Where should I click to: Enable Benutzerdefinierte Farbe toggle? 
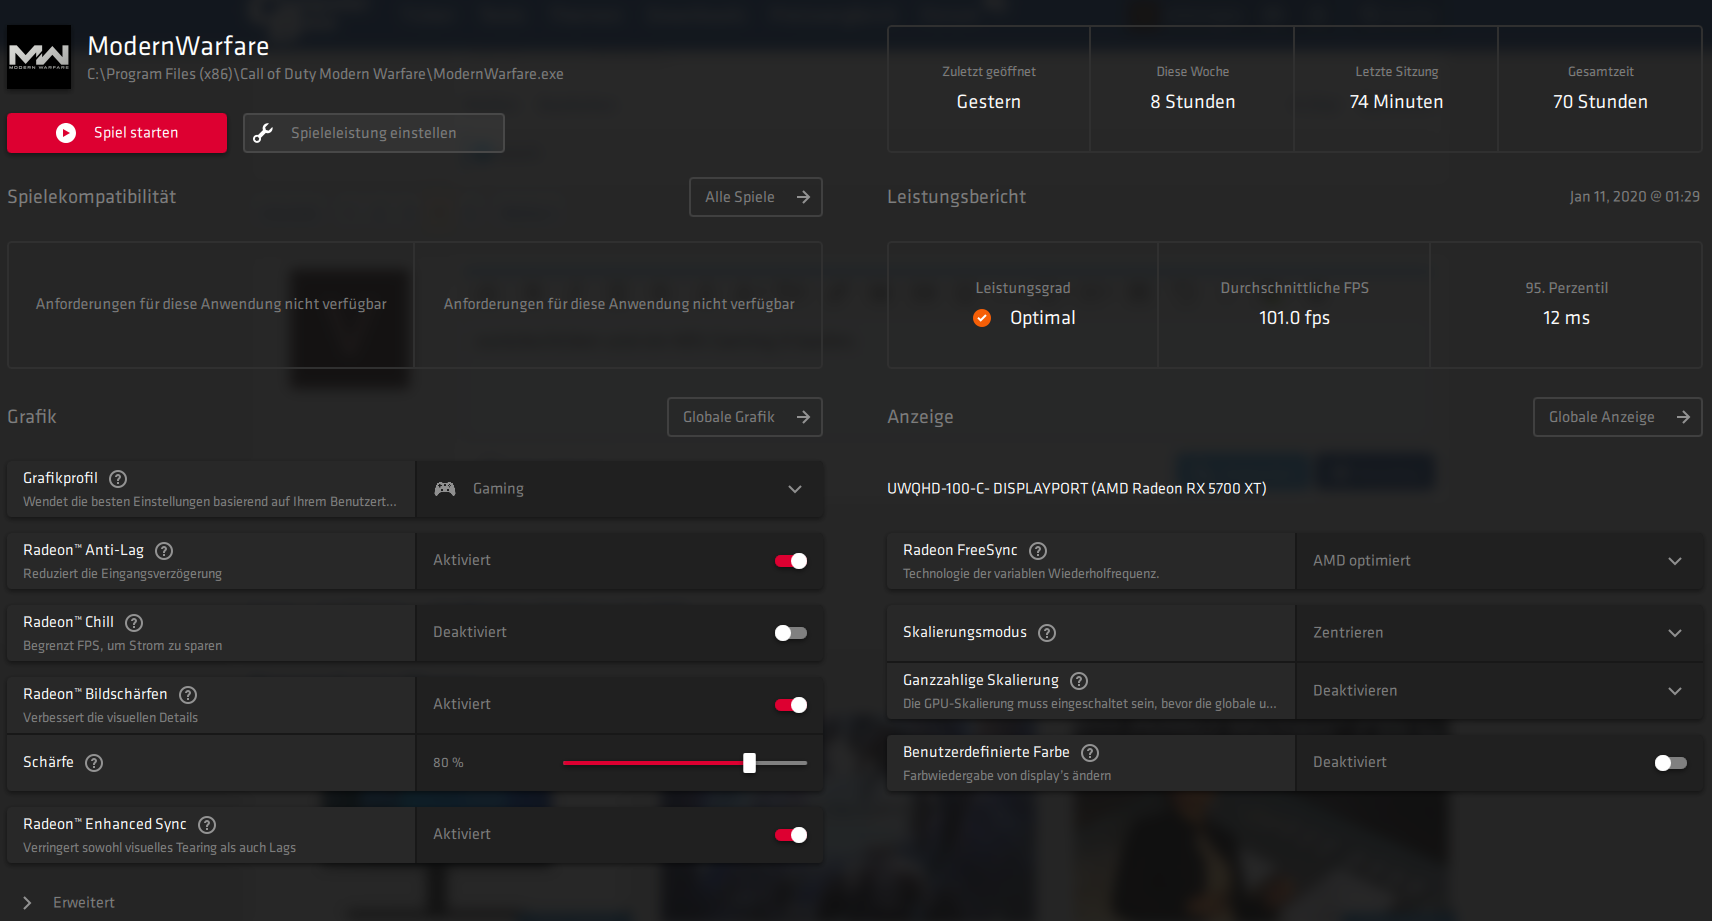(x=1671, y=763)
